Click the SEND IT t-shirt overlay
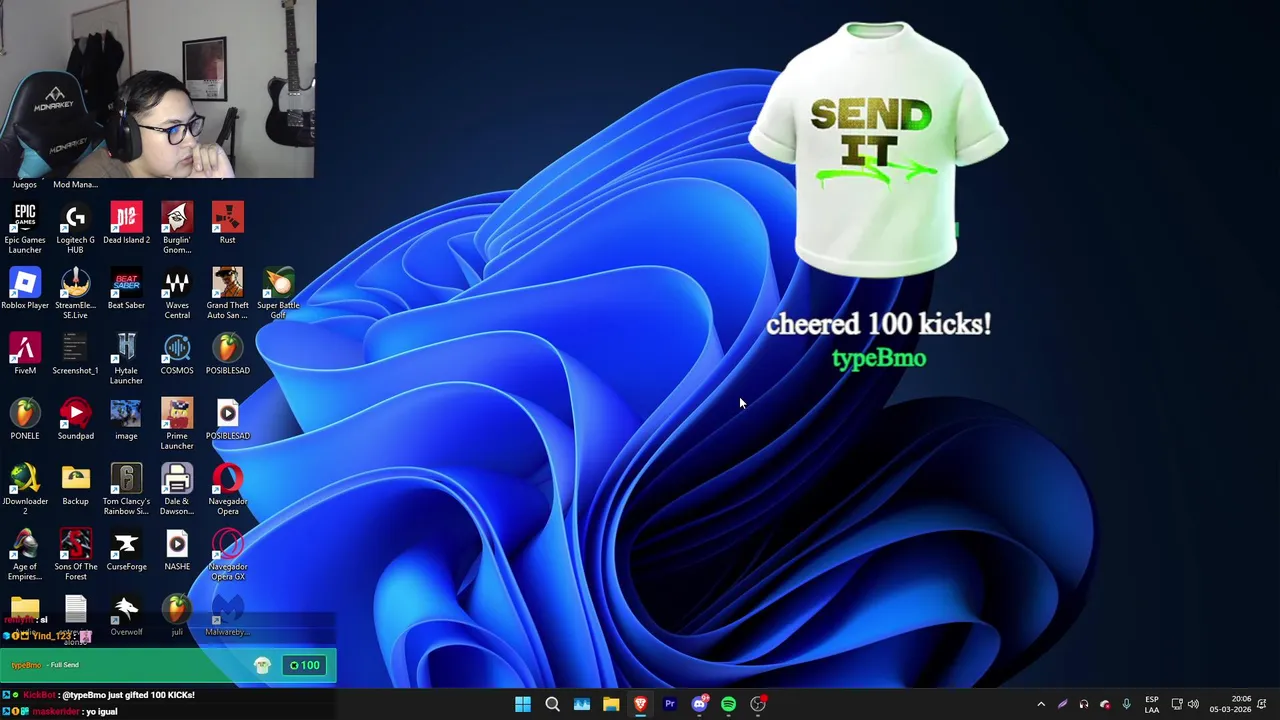This screenshot has height=720, width=1280. (x=878, y=148)
